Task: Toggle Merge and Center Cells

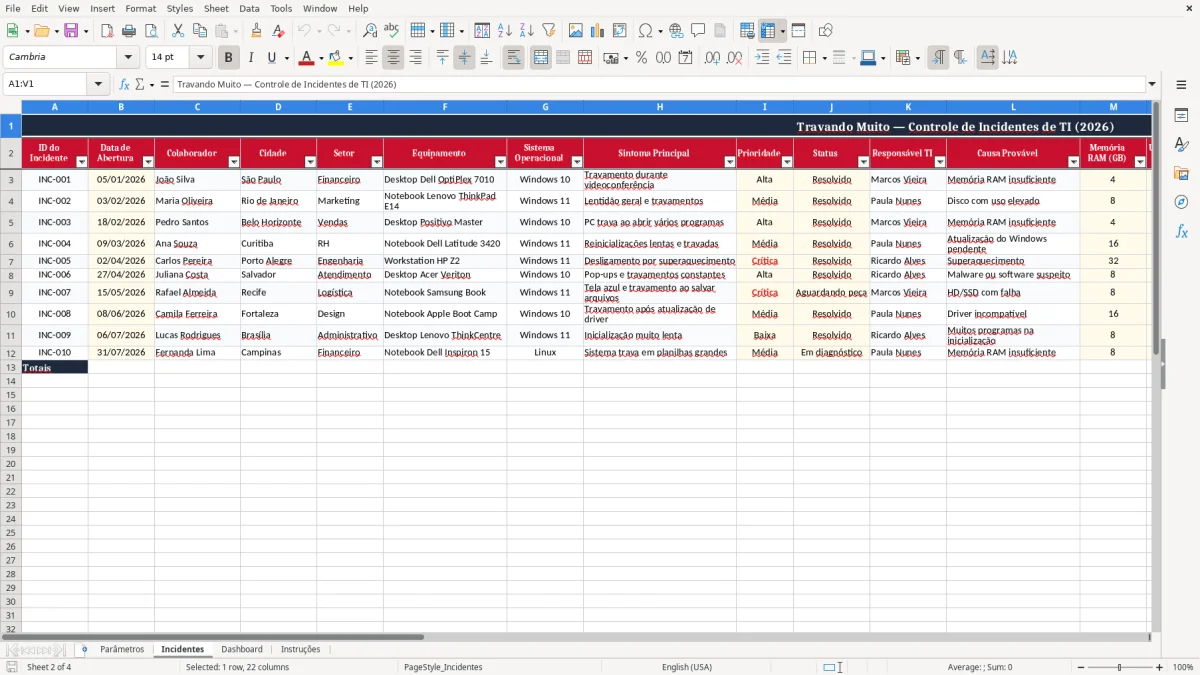Action: tap(541, 58)
